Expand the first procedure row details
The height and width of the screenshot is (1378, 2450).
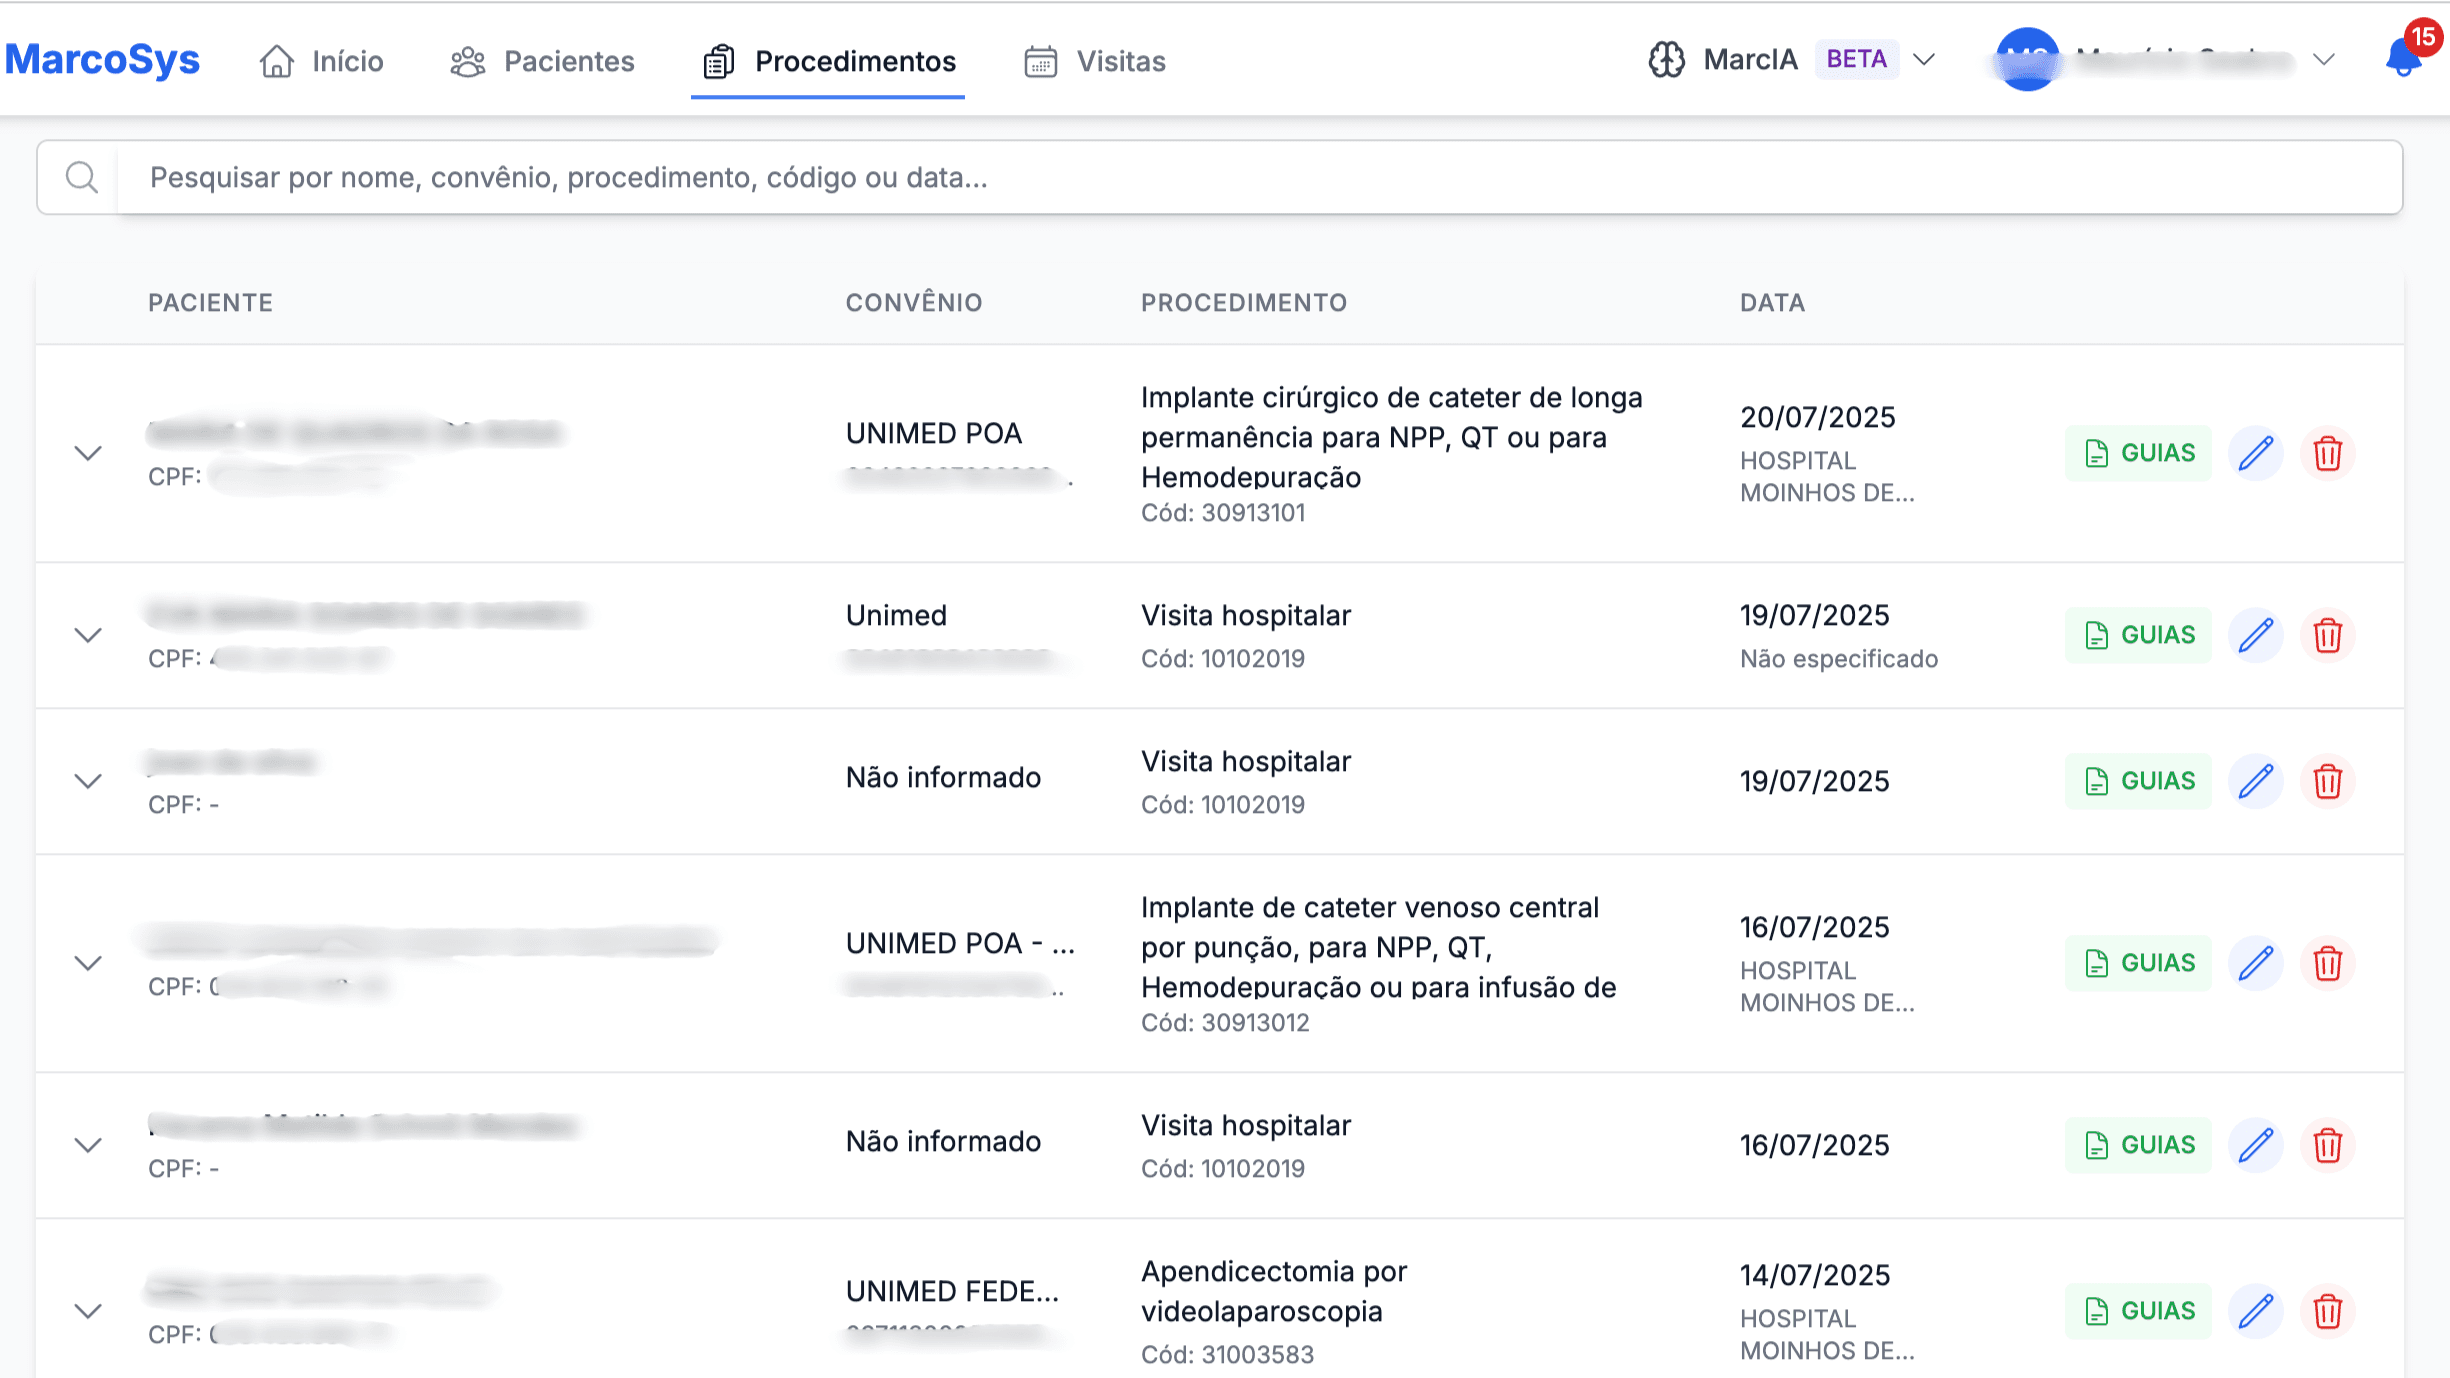88,453
